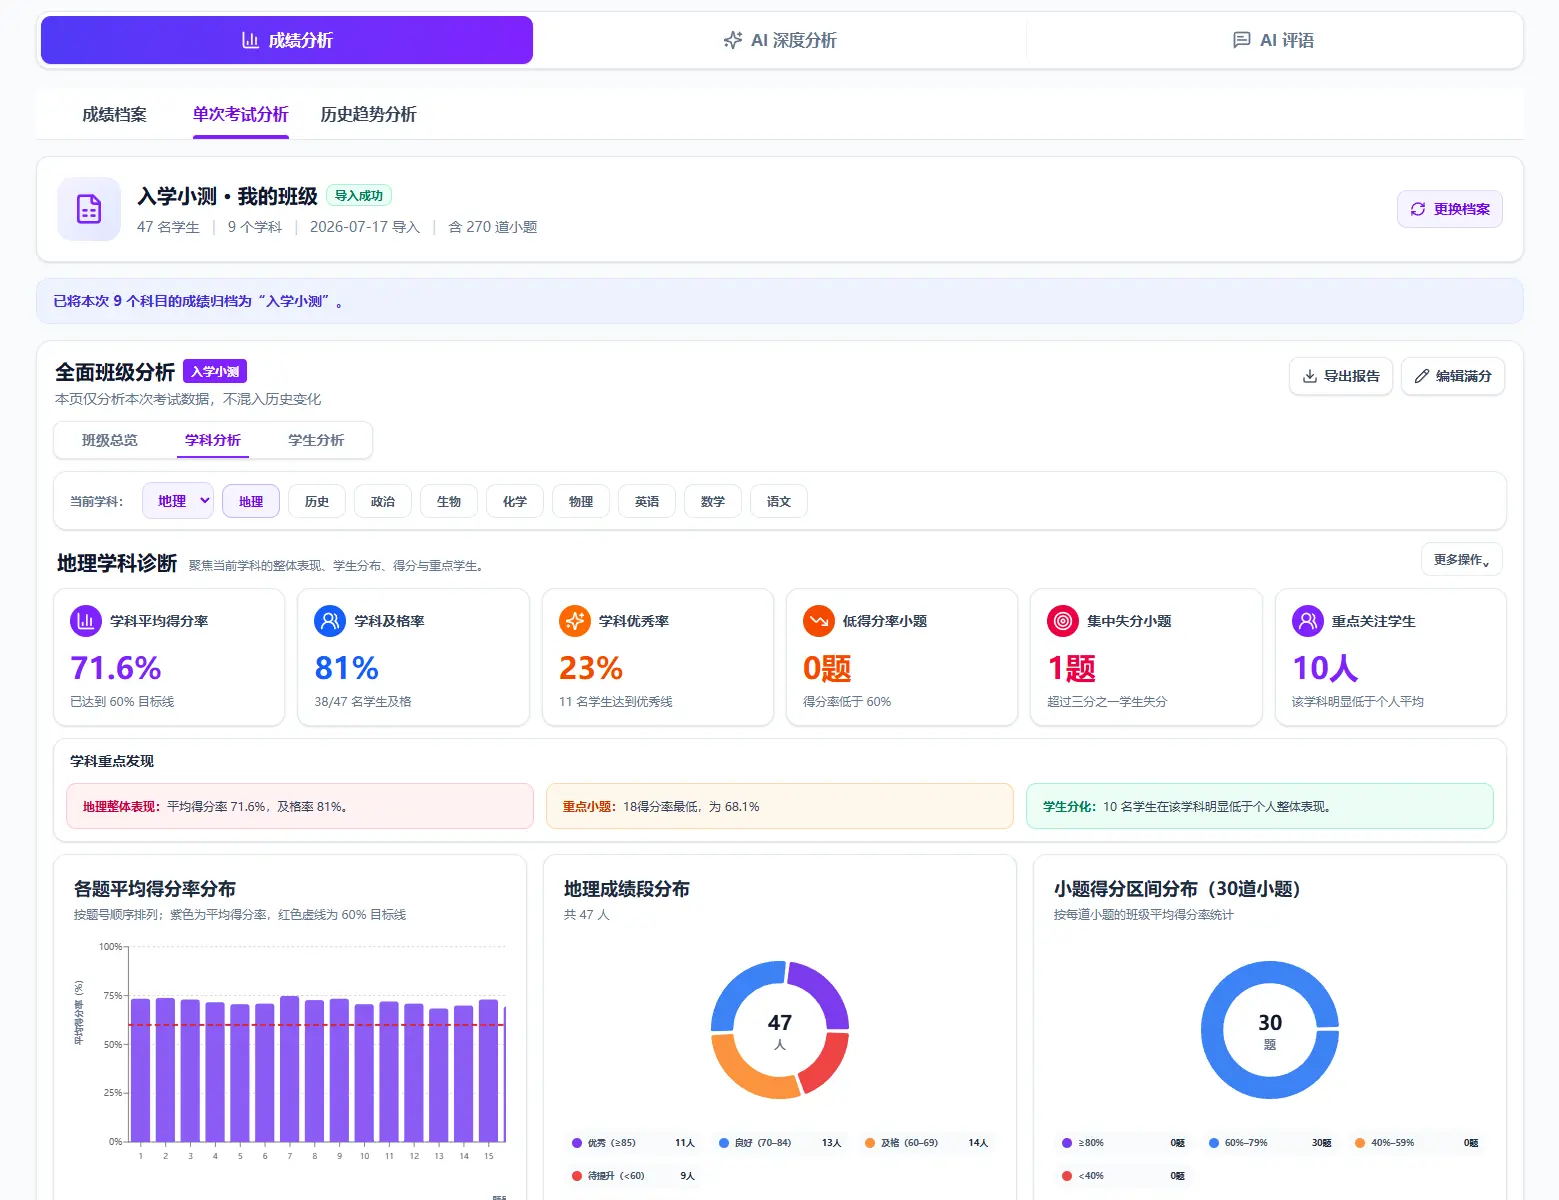Click the 编辑满分 button
This screenshot has height=1200, width=1559.
pyautogui.click(x=1453, y=376)
